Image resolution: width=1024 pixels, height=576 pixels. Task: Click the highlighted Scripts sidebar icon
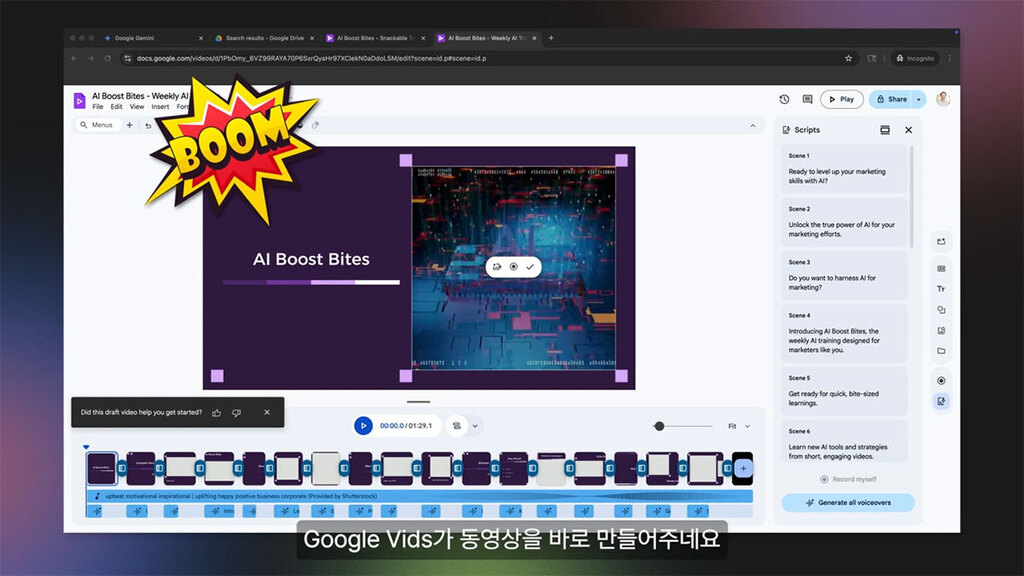point(941,401)
